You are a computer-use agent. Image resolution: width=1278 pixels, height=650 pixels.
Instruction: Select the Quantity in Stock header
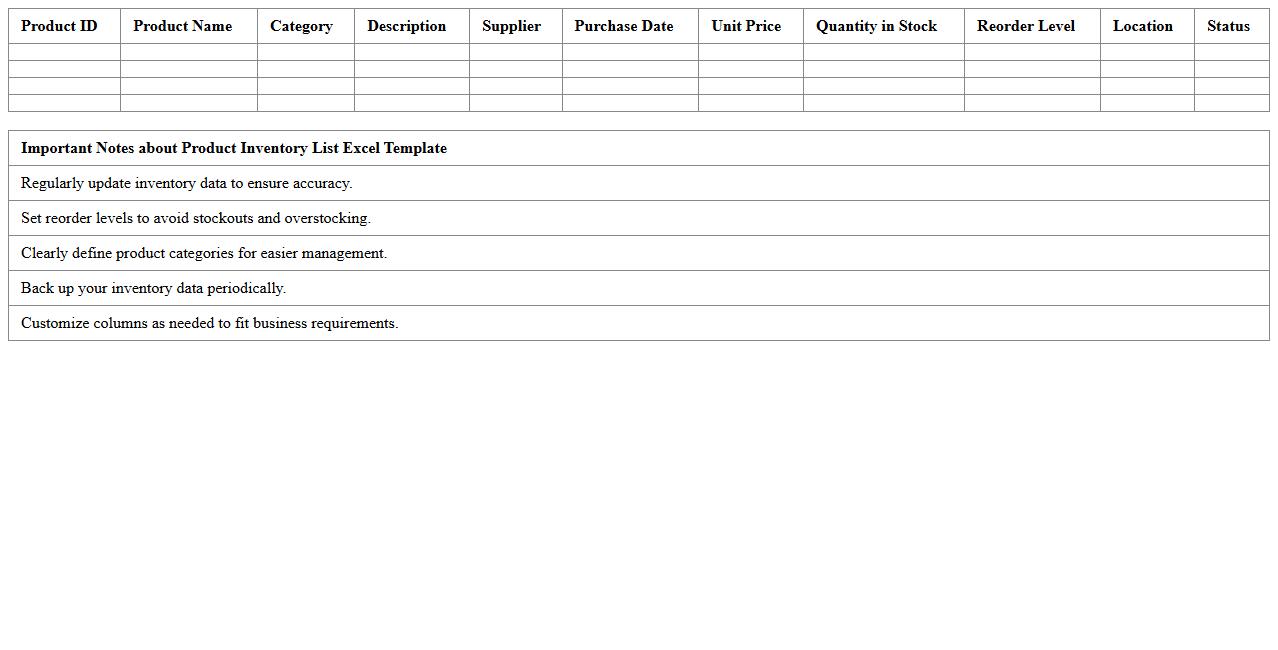(876, 26)
